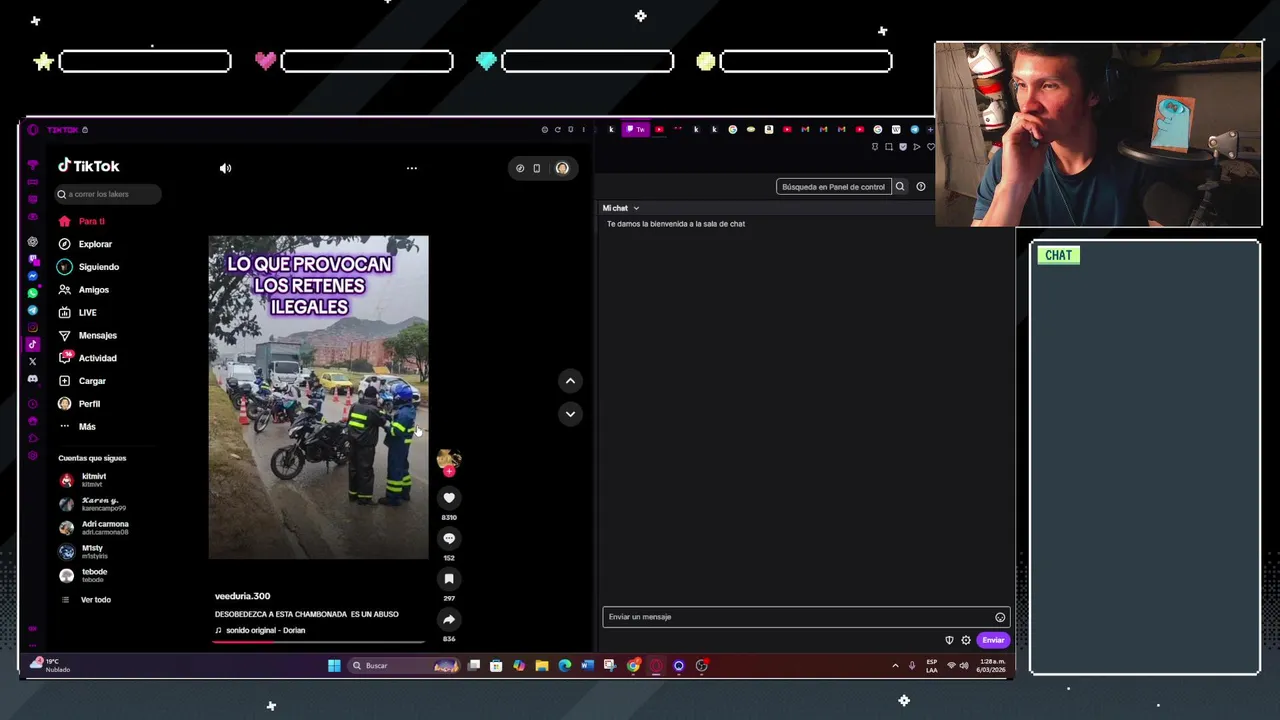Go to next video down arrow

(570, 414)
